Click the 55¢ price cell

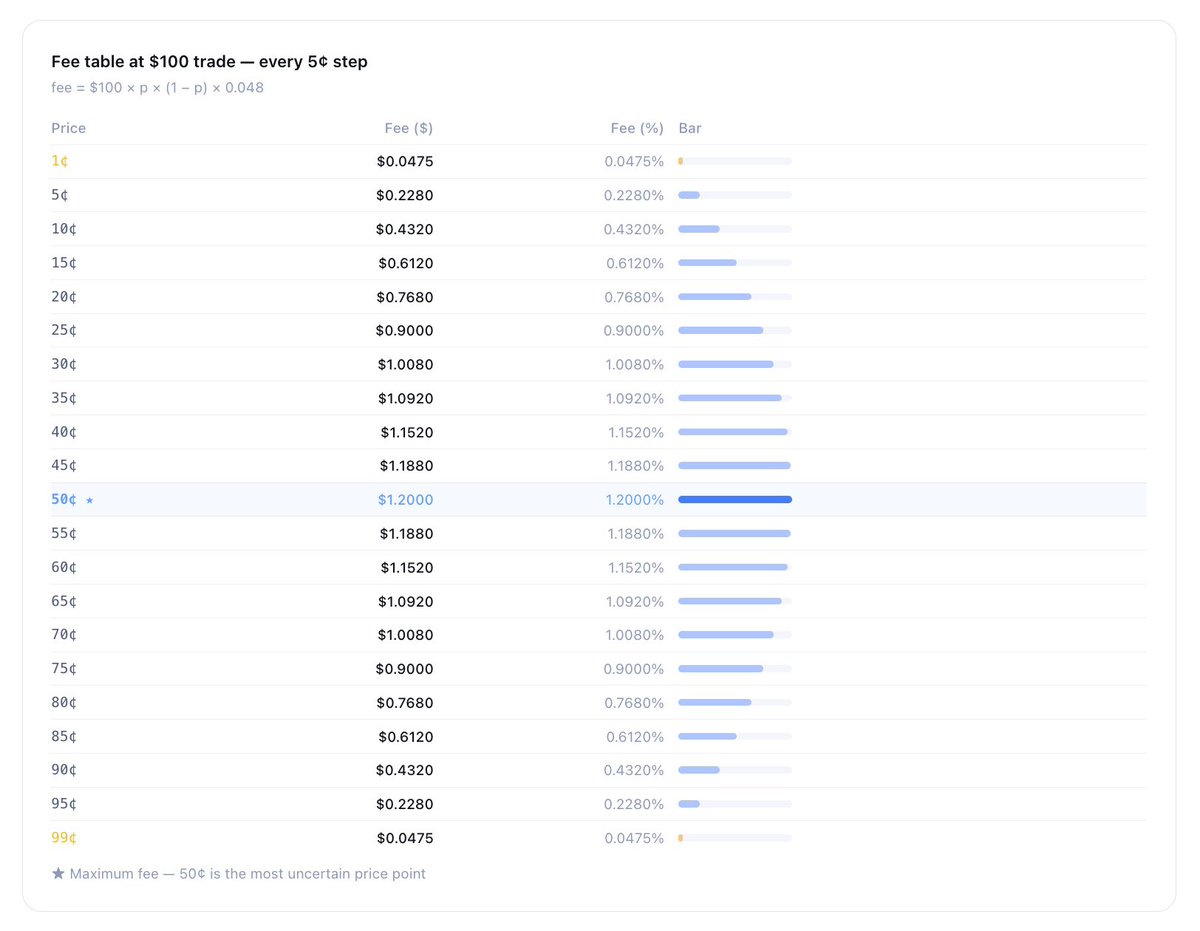(64, 534)
